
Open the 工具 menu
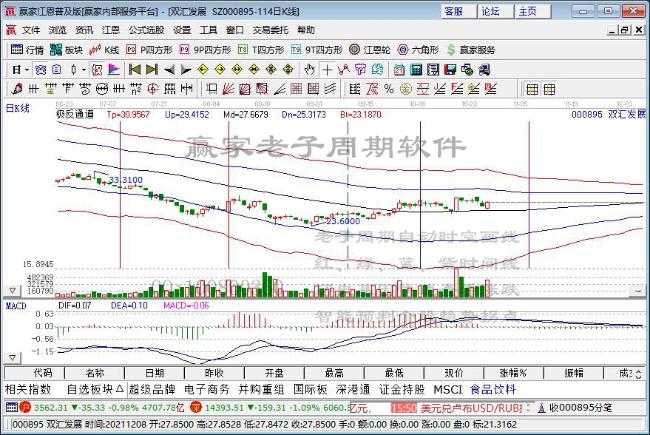tap(209, 30)
